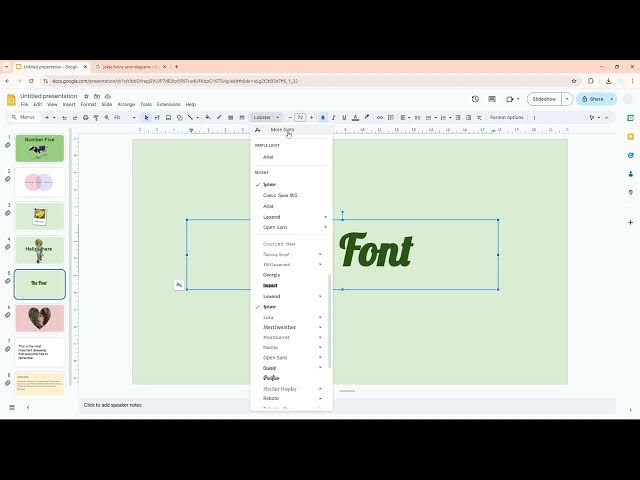
Task: Open new slide layout dropdown arrow
Action: [x=54, y=118]
